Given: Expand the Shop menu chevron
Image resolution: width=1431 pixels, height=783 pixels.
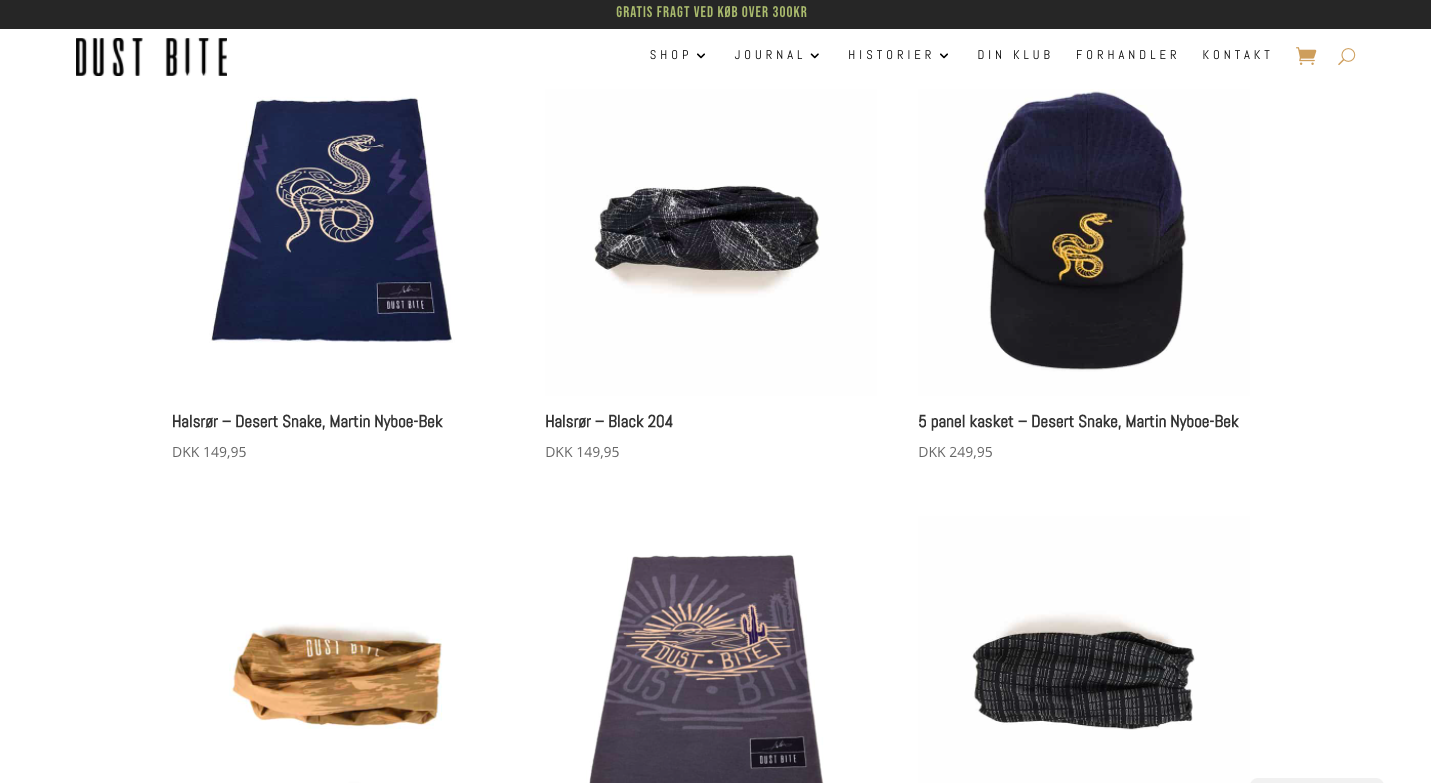Looking at the screenshot, I should pyautogui.click(x=702, y=56).
